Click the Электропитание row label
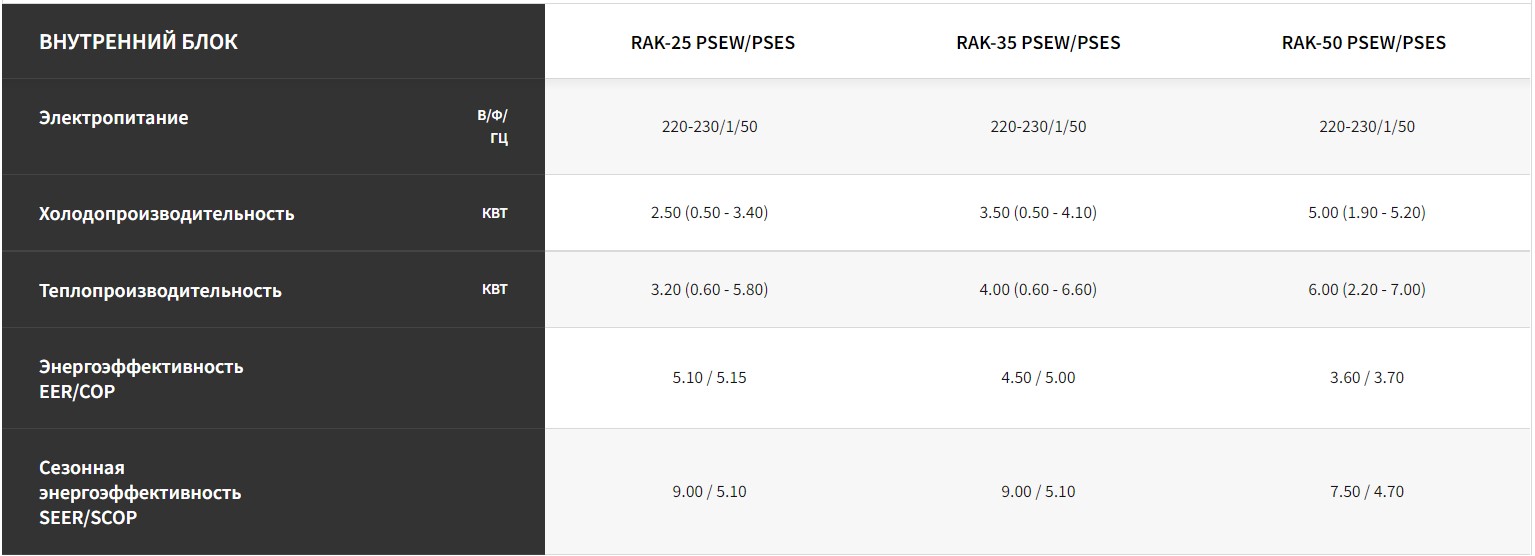Screen dimensions: 1535x556 (113, 117)
